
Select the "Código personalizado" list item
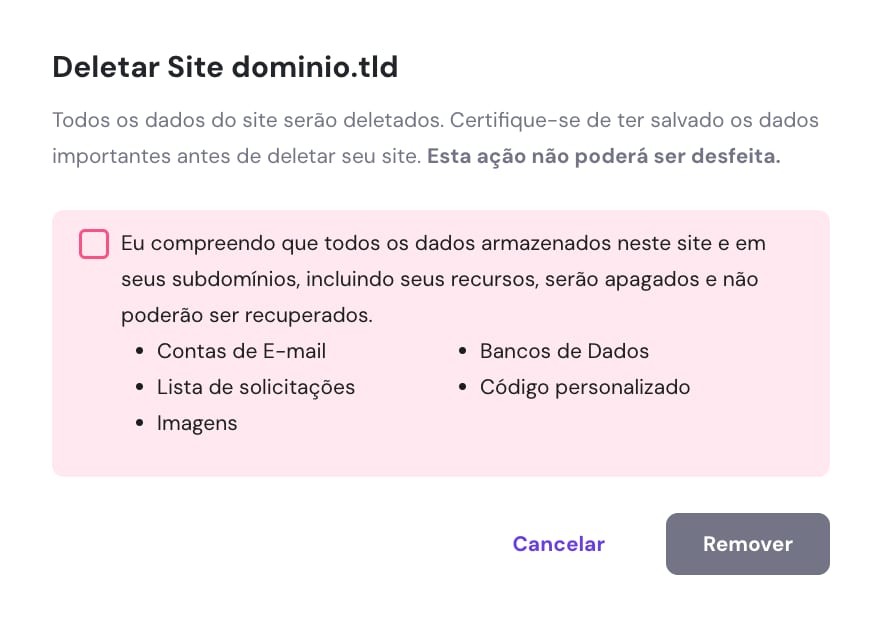pos(585,387)
